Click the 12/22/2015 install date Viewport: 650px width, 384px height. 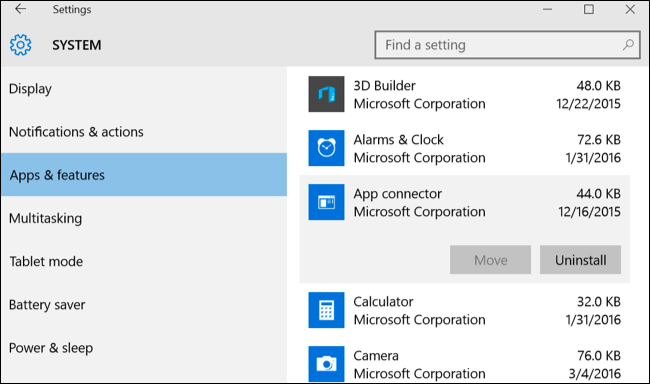point(589,104)
